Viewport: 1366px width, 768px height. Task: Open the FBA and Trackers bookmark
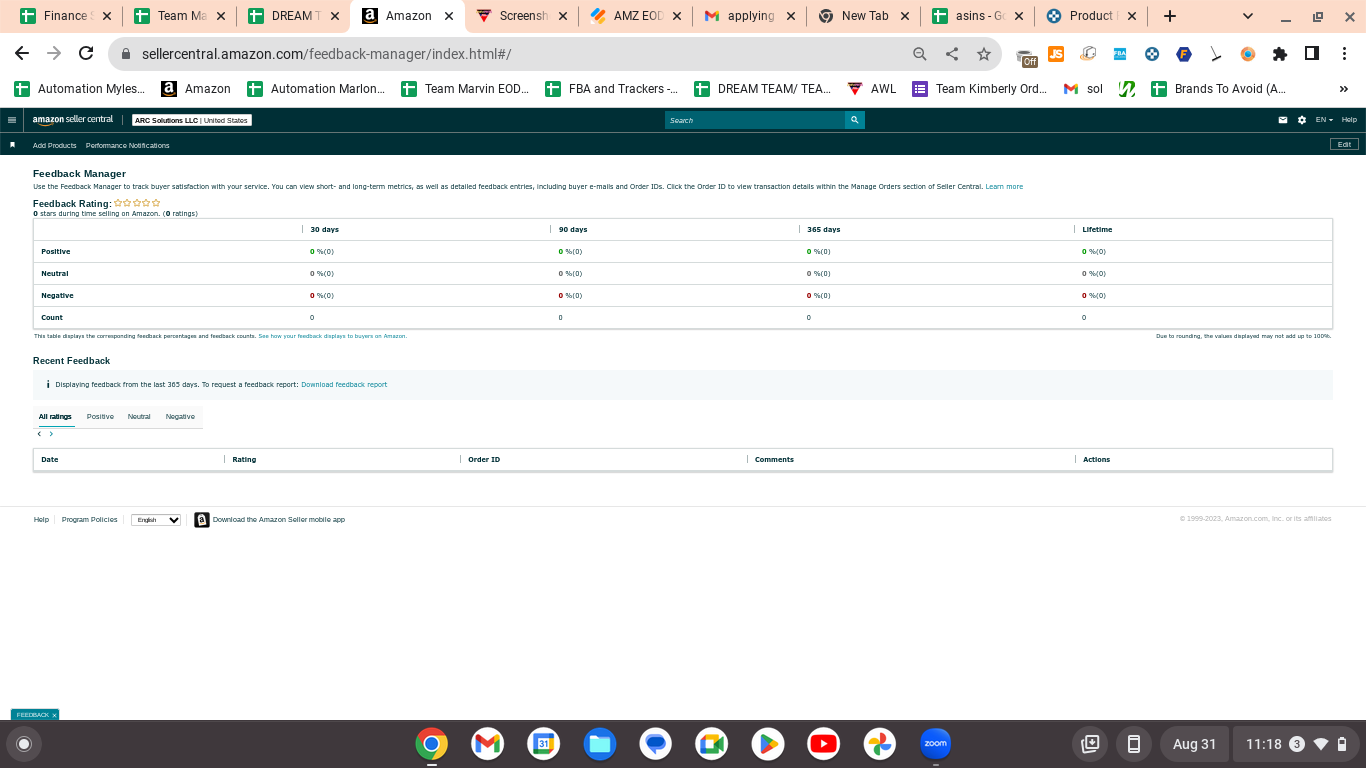coord(612,89)
